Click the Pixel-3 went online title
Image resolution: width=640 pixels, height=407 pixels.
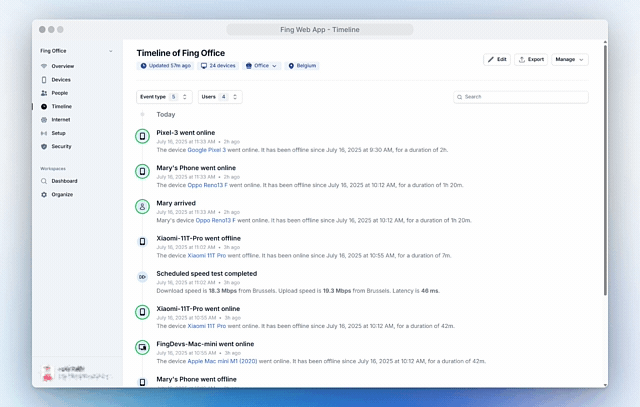point(186,133)
